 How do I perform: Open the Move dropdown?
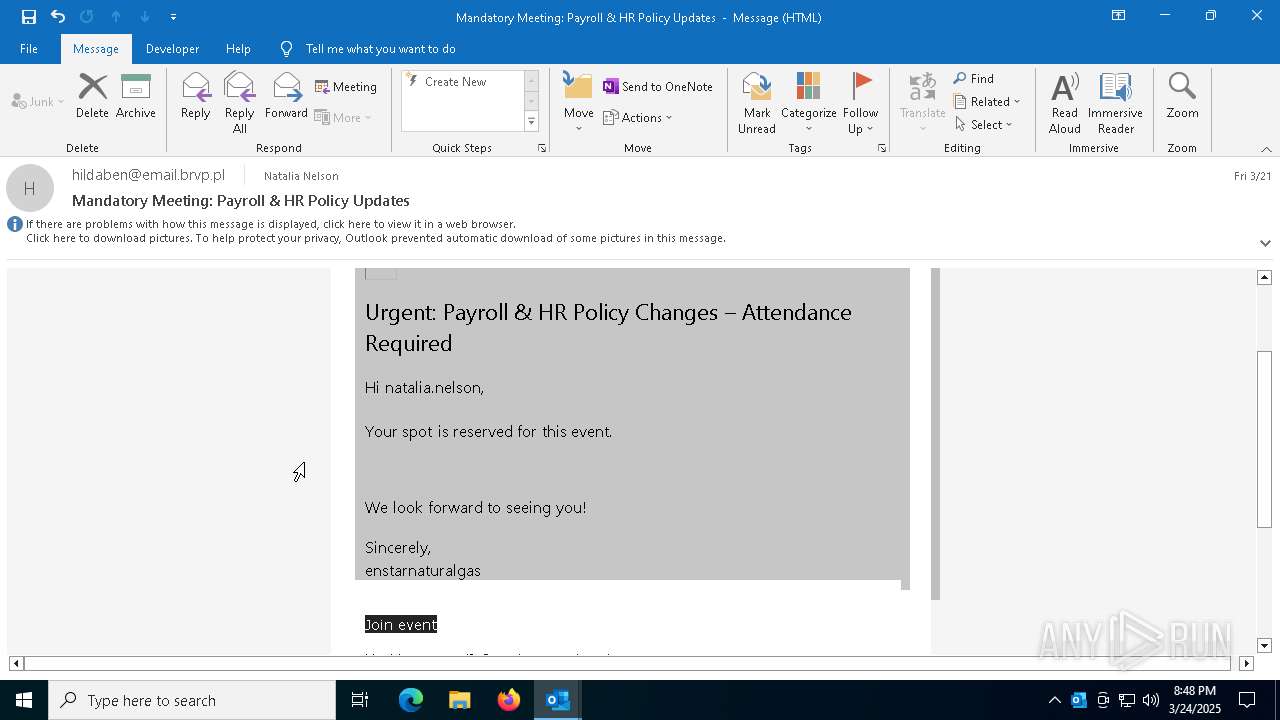(x=579, y=102)
